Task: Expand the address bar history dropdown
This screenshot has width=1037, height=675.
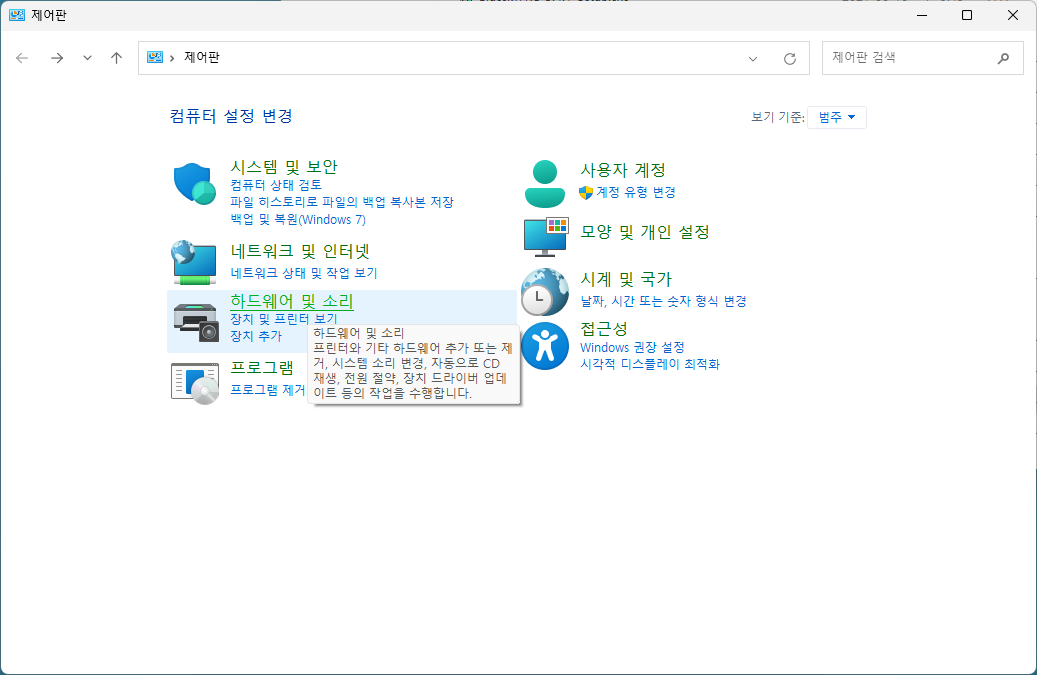Action: tap(753, 58)
